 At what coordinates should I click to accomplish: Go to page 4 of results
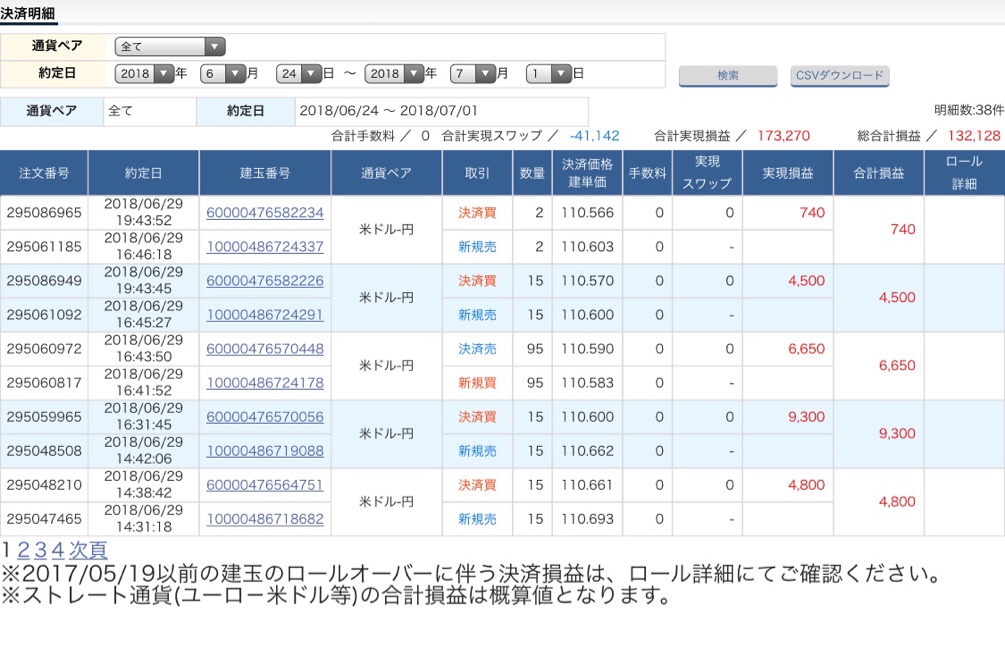click(x=57, y=550)
